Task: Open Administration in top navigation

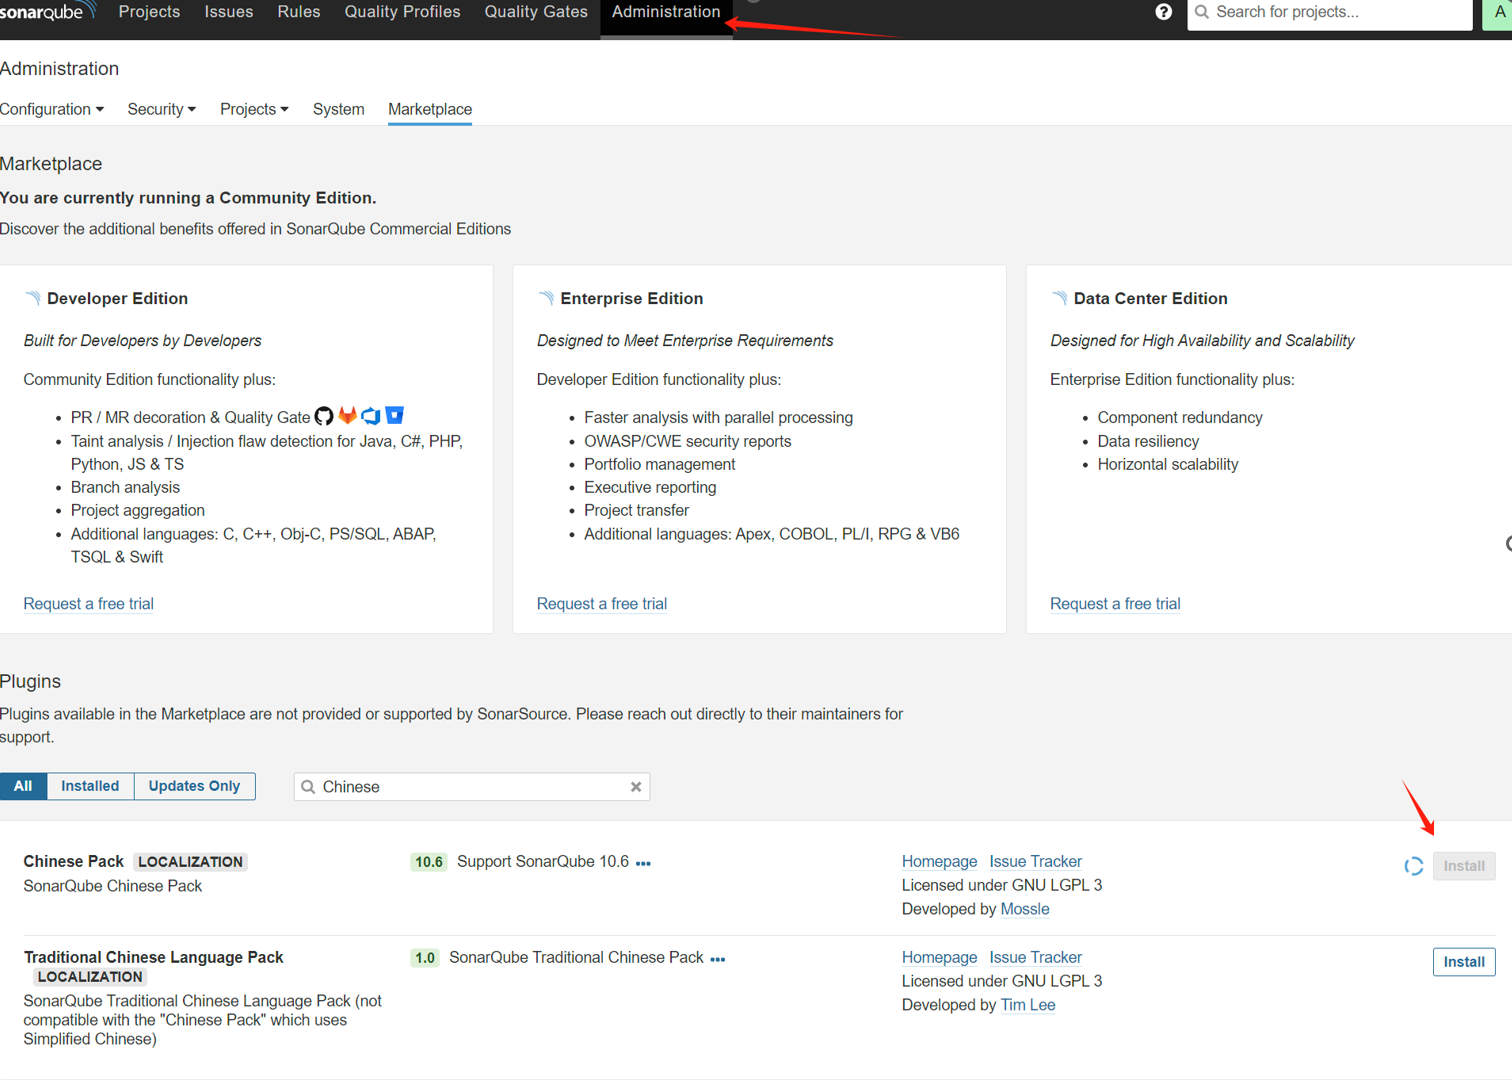Action: point(666,12)
